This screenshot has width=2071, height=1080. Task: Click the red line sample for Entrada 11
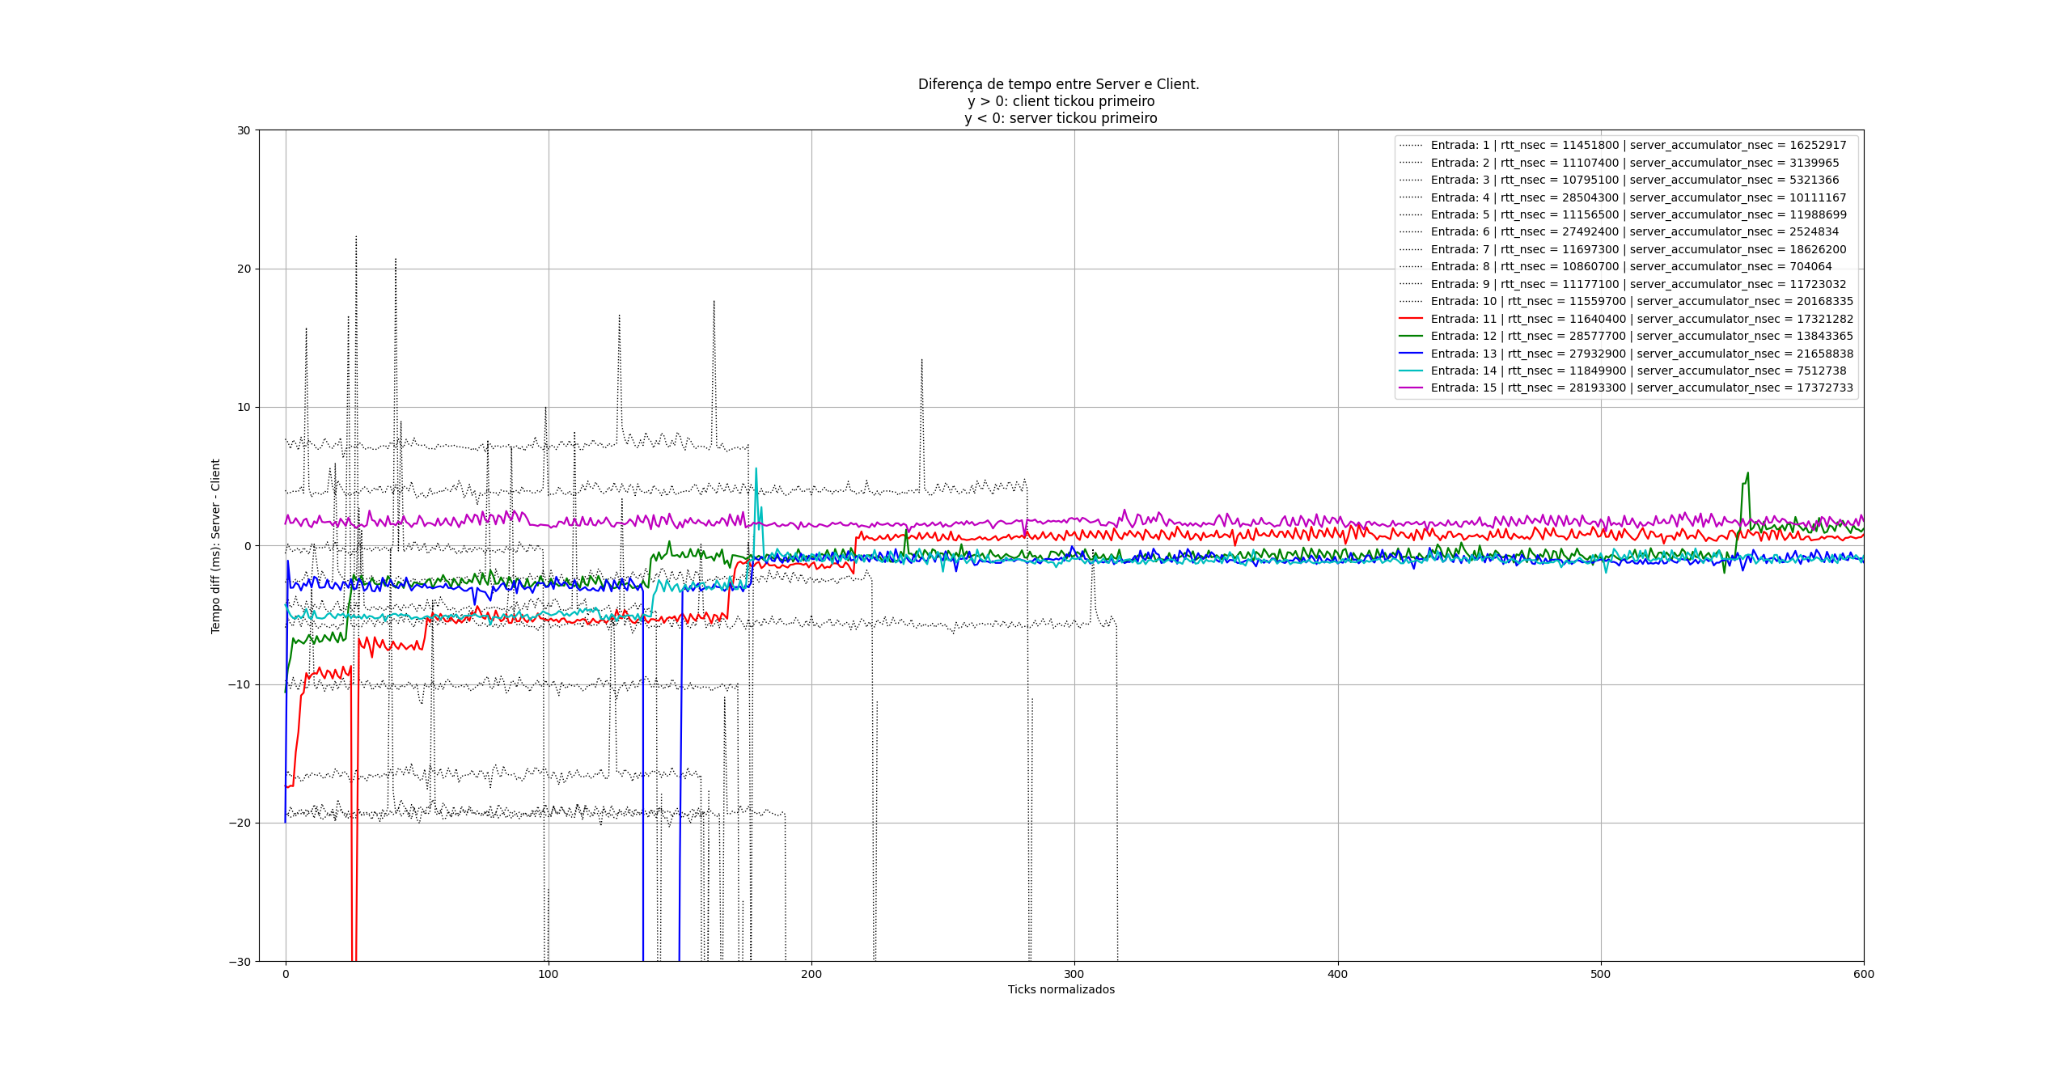[x=1410, y=319]
